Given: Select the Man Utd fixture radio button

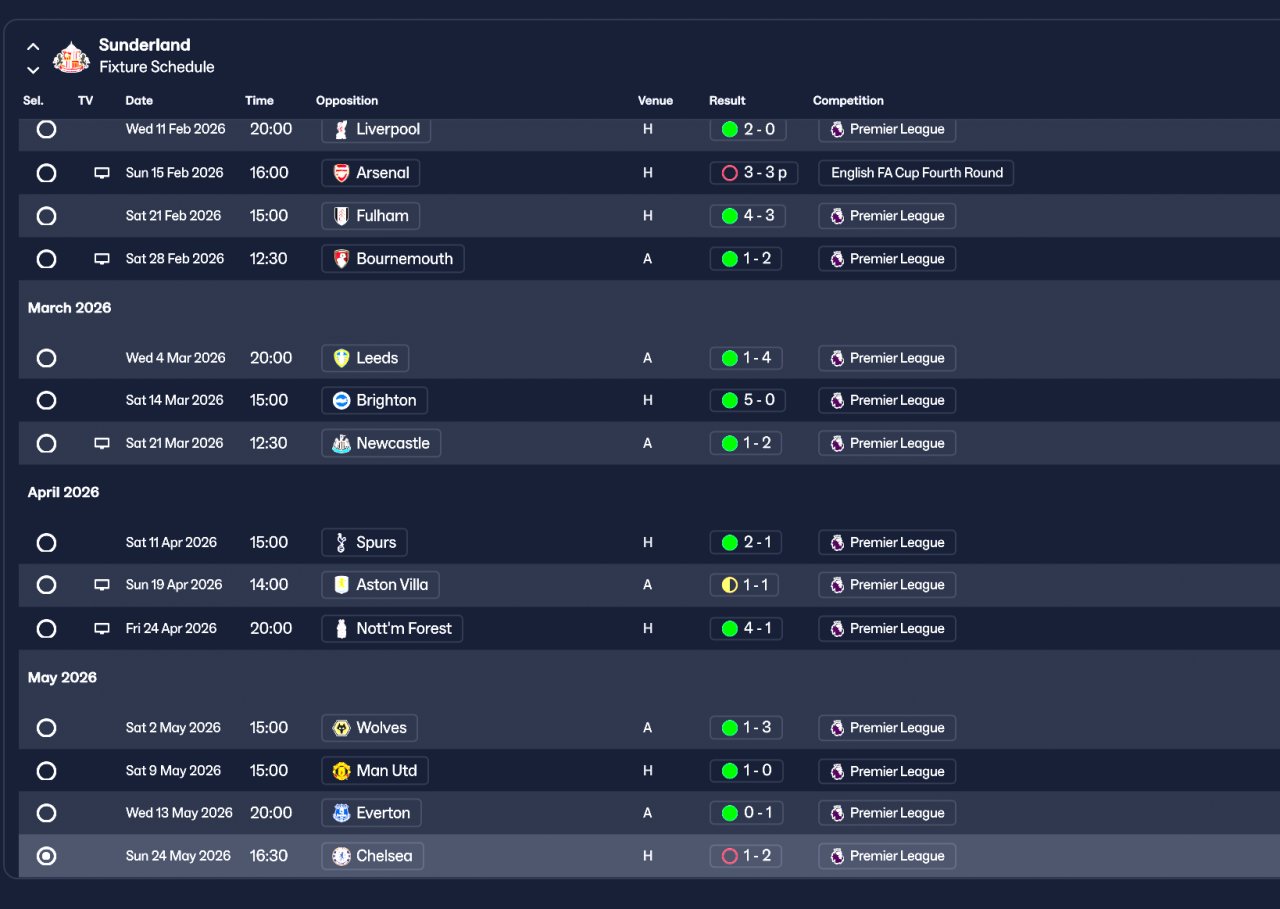Looking at the screenshot, I should [x=46, y=771].
